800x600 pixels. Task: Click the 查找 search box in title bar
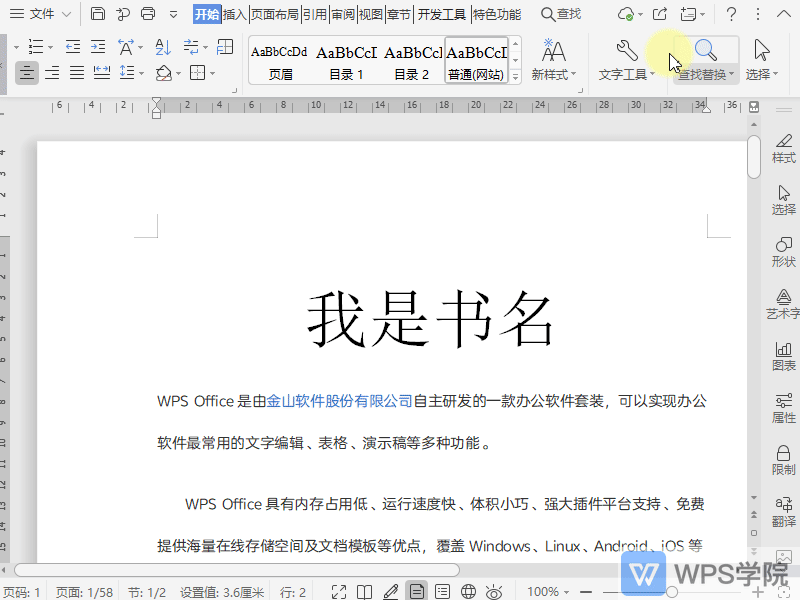(561, 14)
